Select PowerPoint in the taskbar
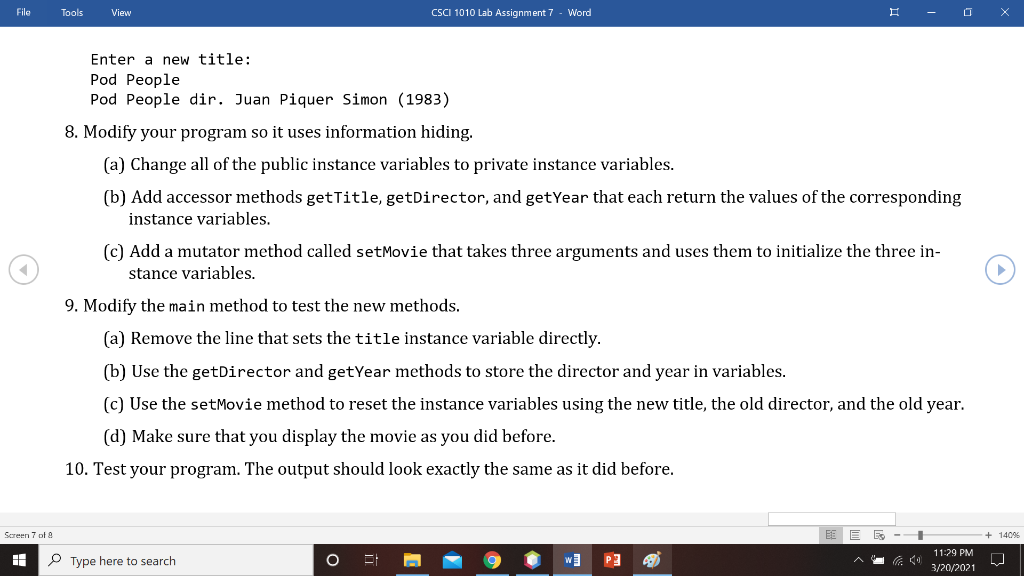The width and height of the screenshot is (1024, 576). (612, 560)
